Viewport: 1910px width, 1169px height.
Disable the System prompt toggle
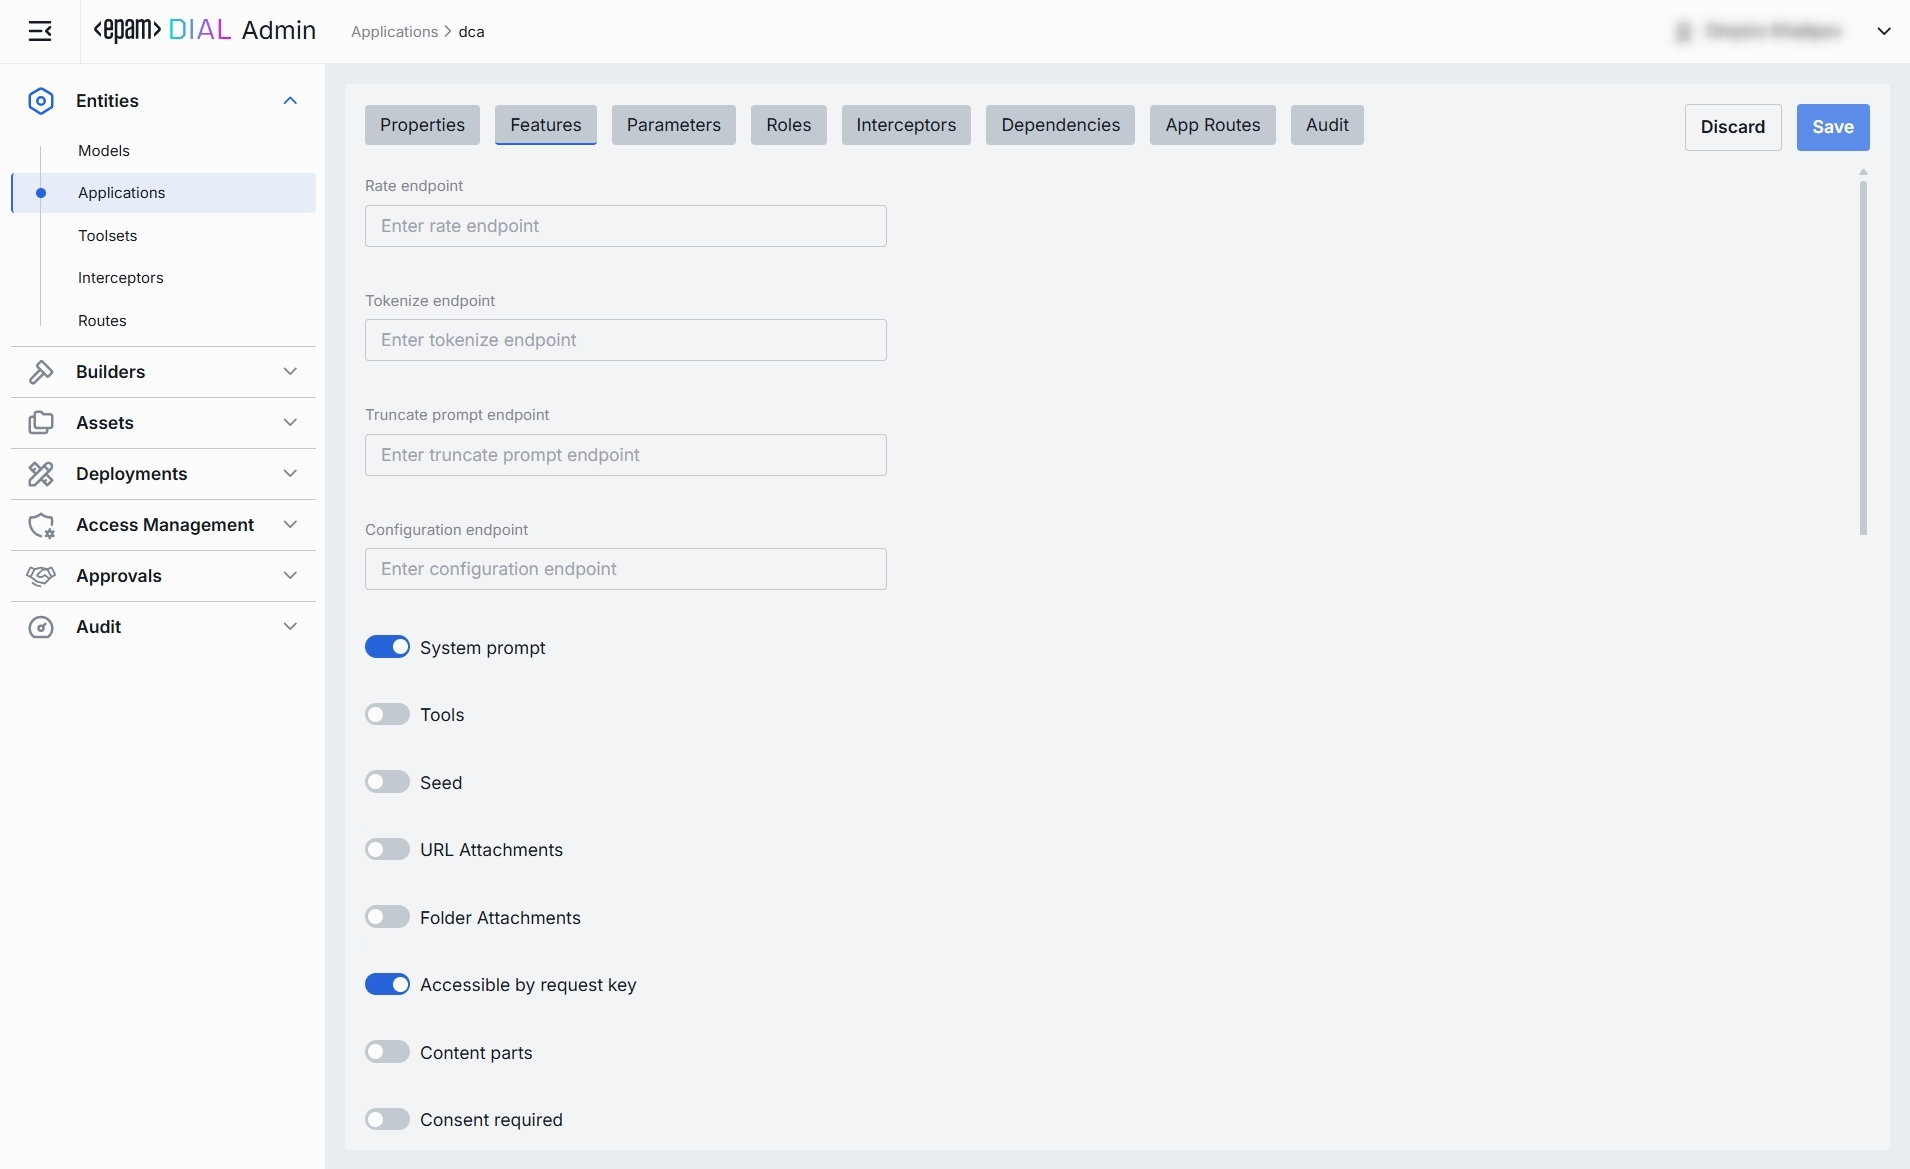click(387, 647)
